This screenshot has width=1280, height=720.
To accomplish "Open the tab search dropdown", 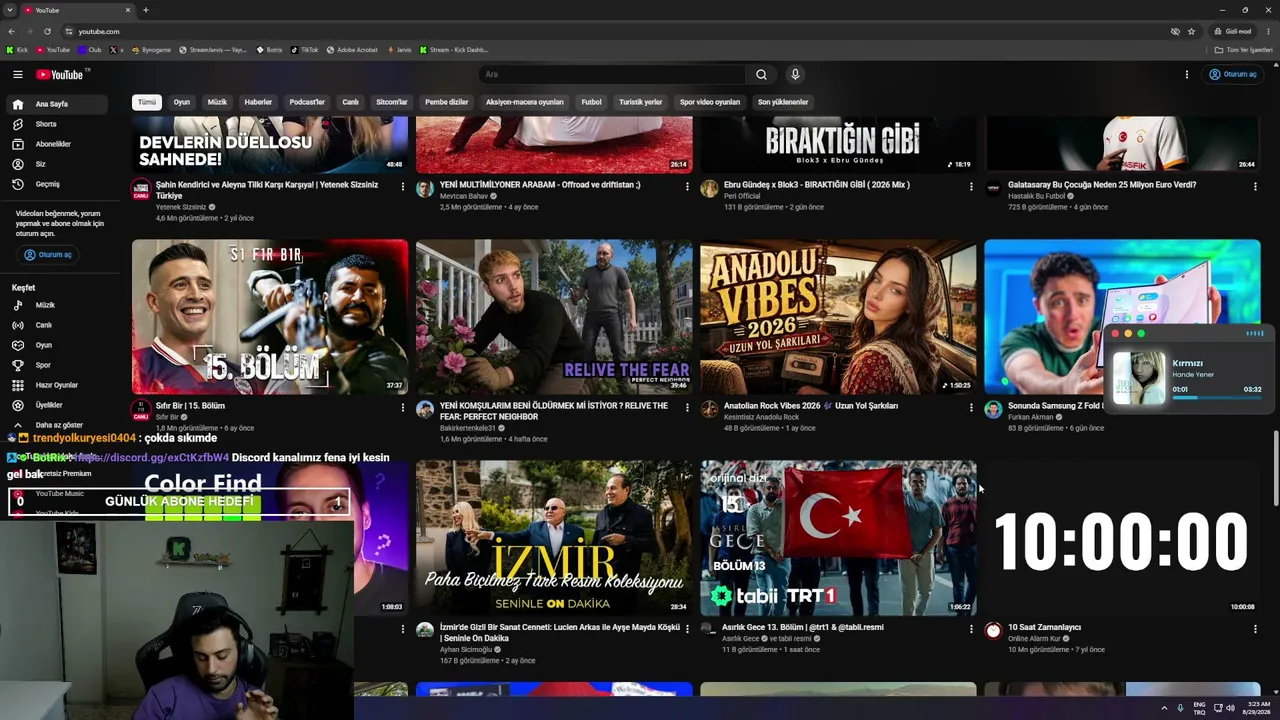I will [9, 10].
